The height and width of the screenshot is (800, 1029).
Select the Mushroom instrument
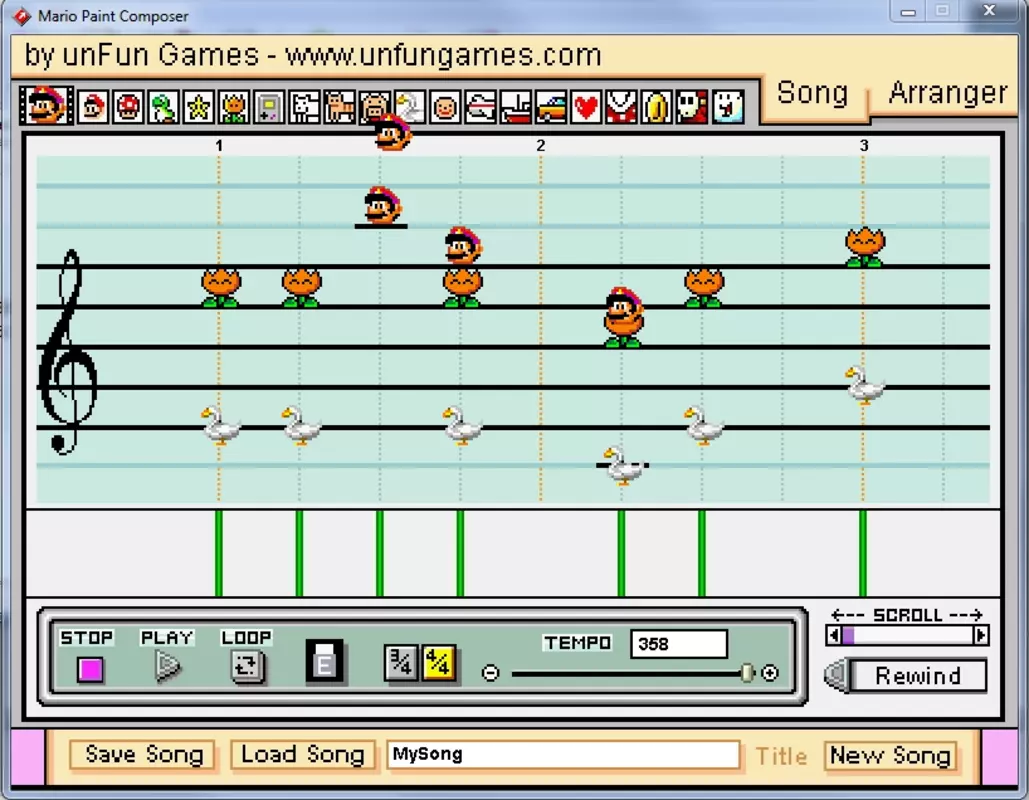tap(128, 107)
